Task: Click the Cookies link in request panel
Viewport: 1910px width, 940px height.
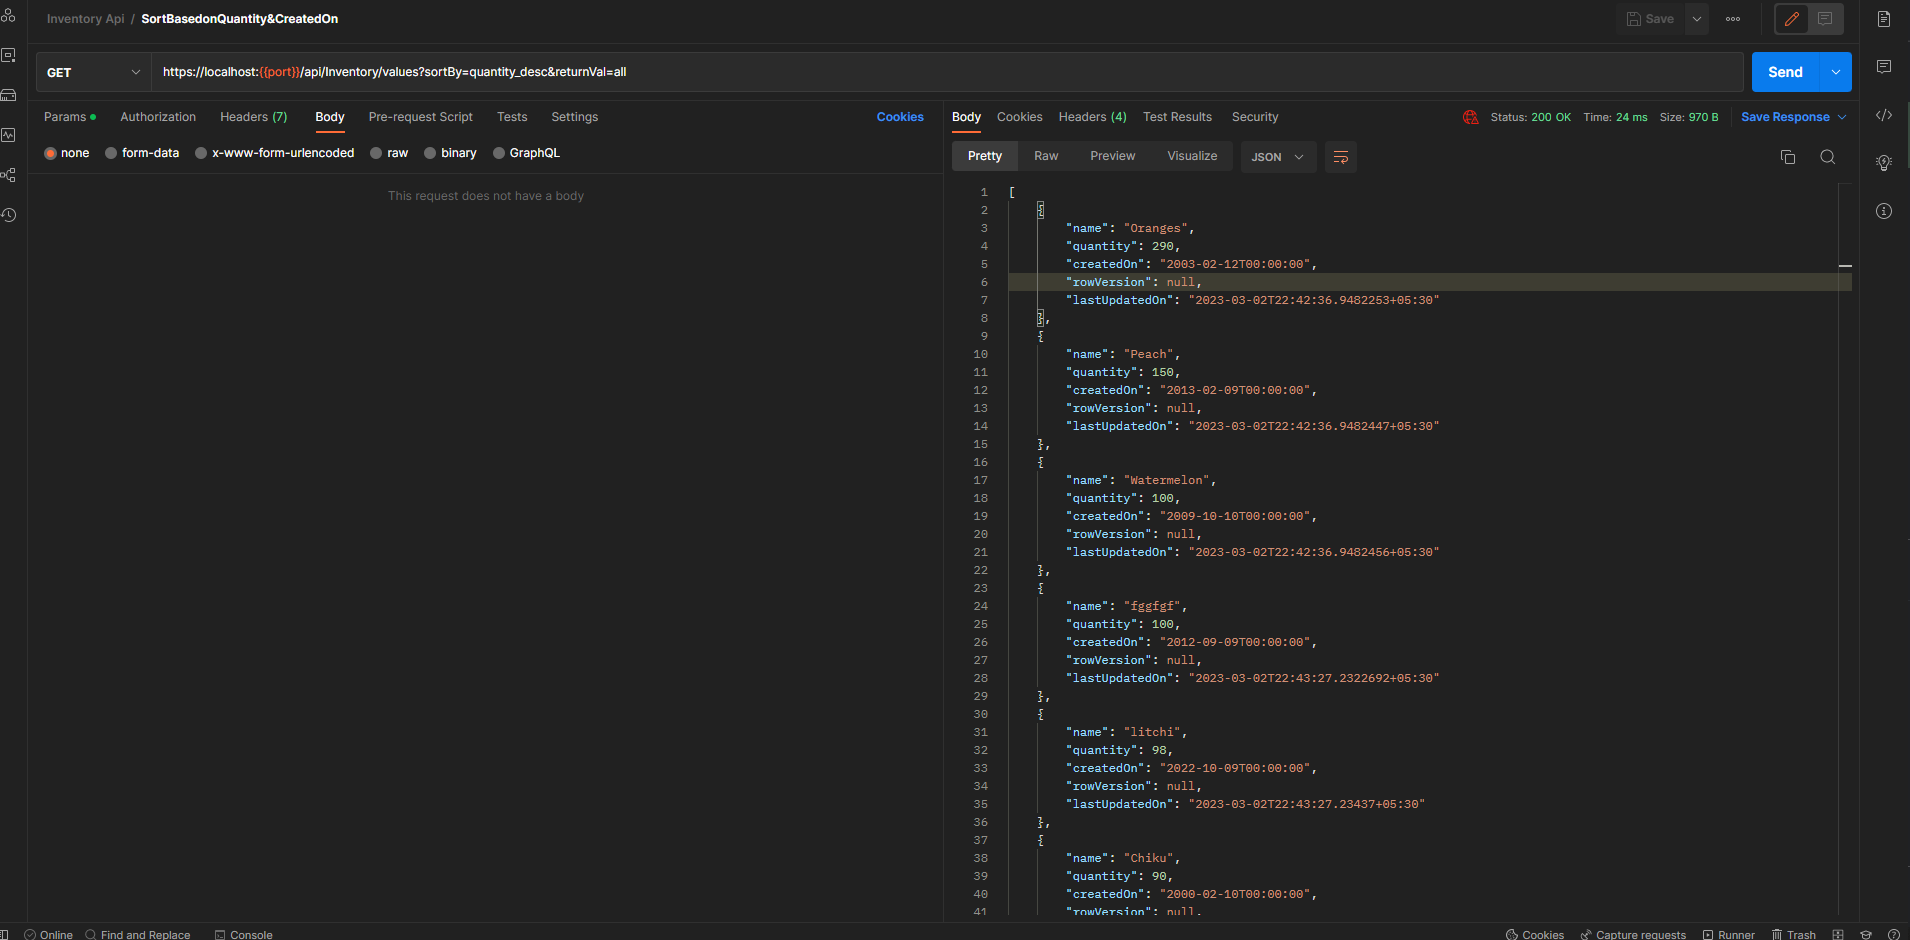Action: [x=900, y=117]
